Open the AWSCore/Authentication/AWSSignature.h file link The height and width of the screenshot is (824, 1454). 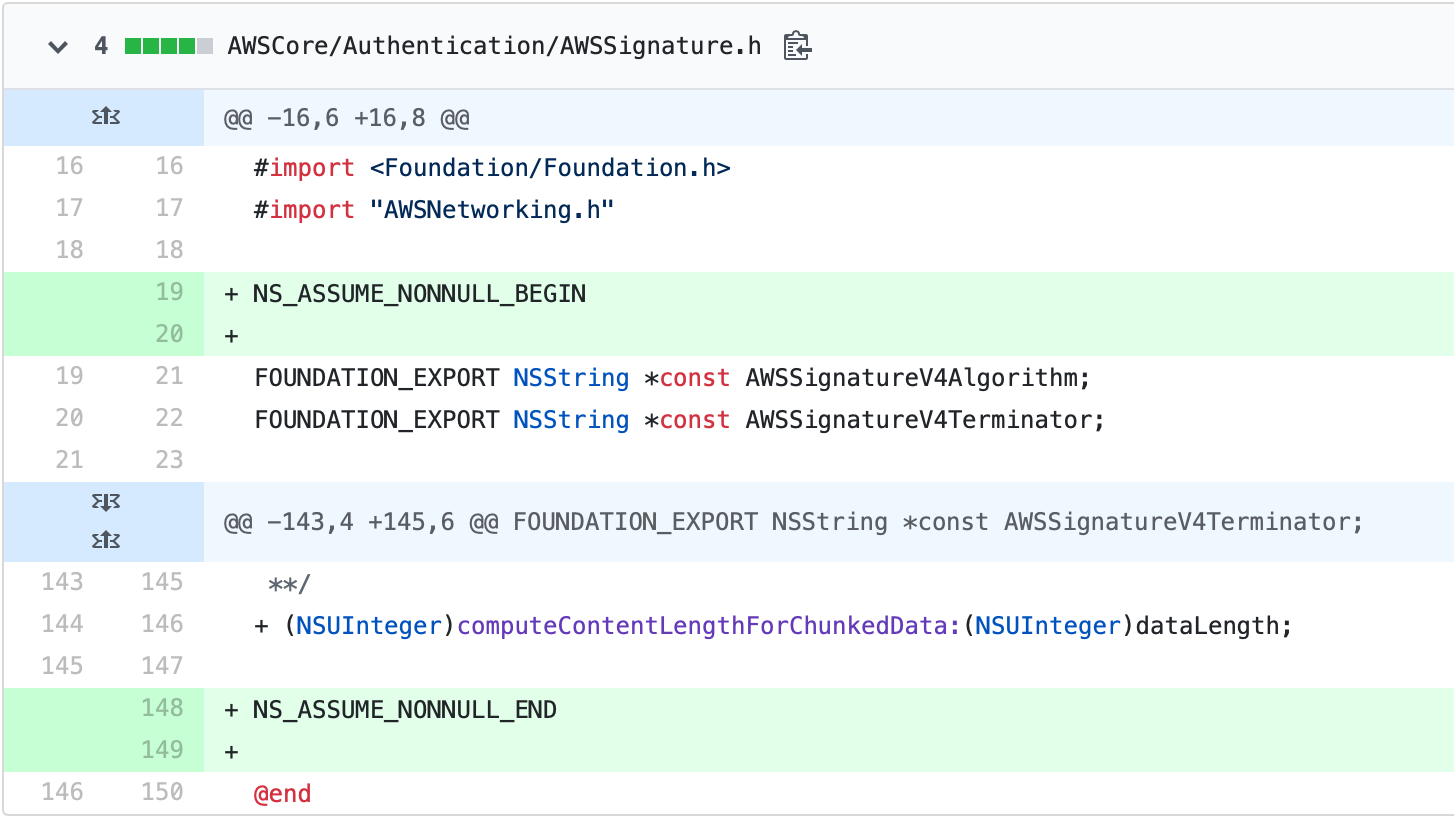pos(494,46)
